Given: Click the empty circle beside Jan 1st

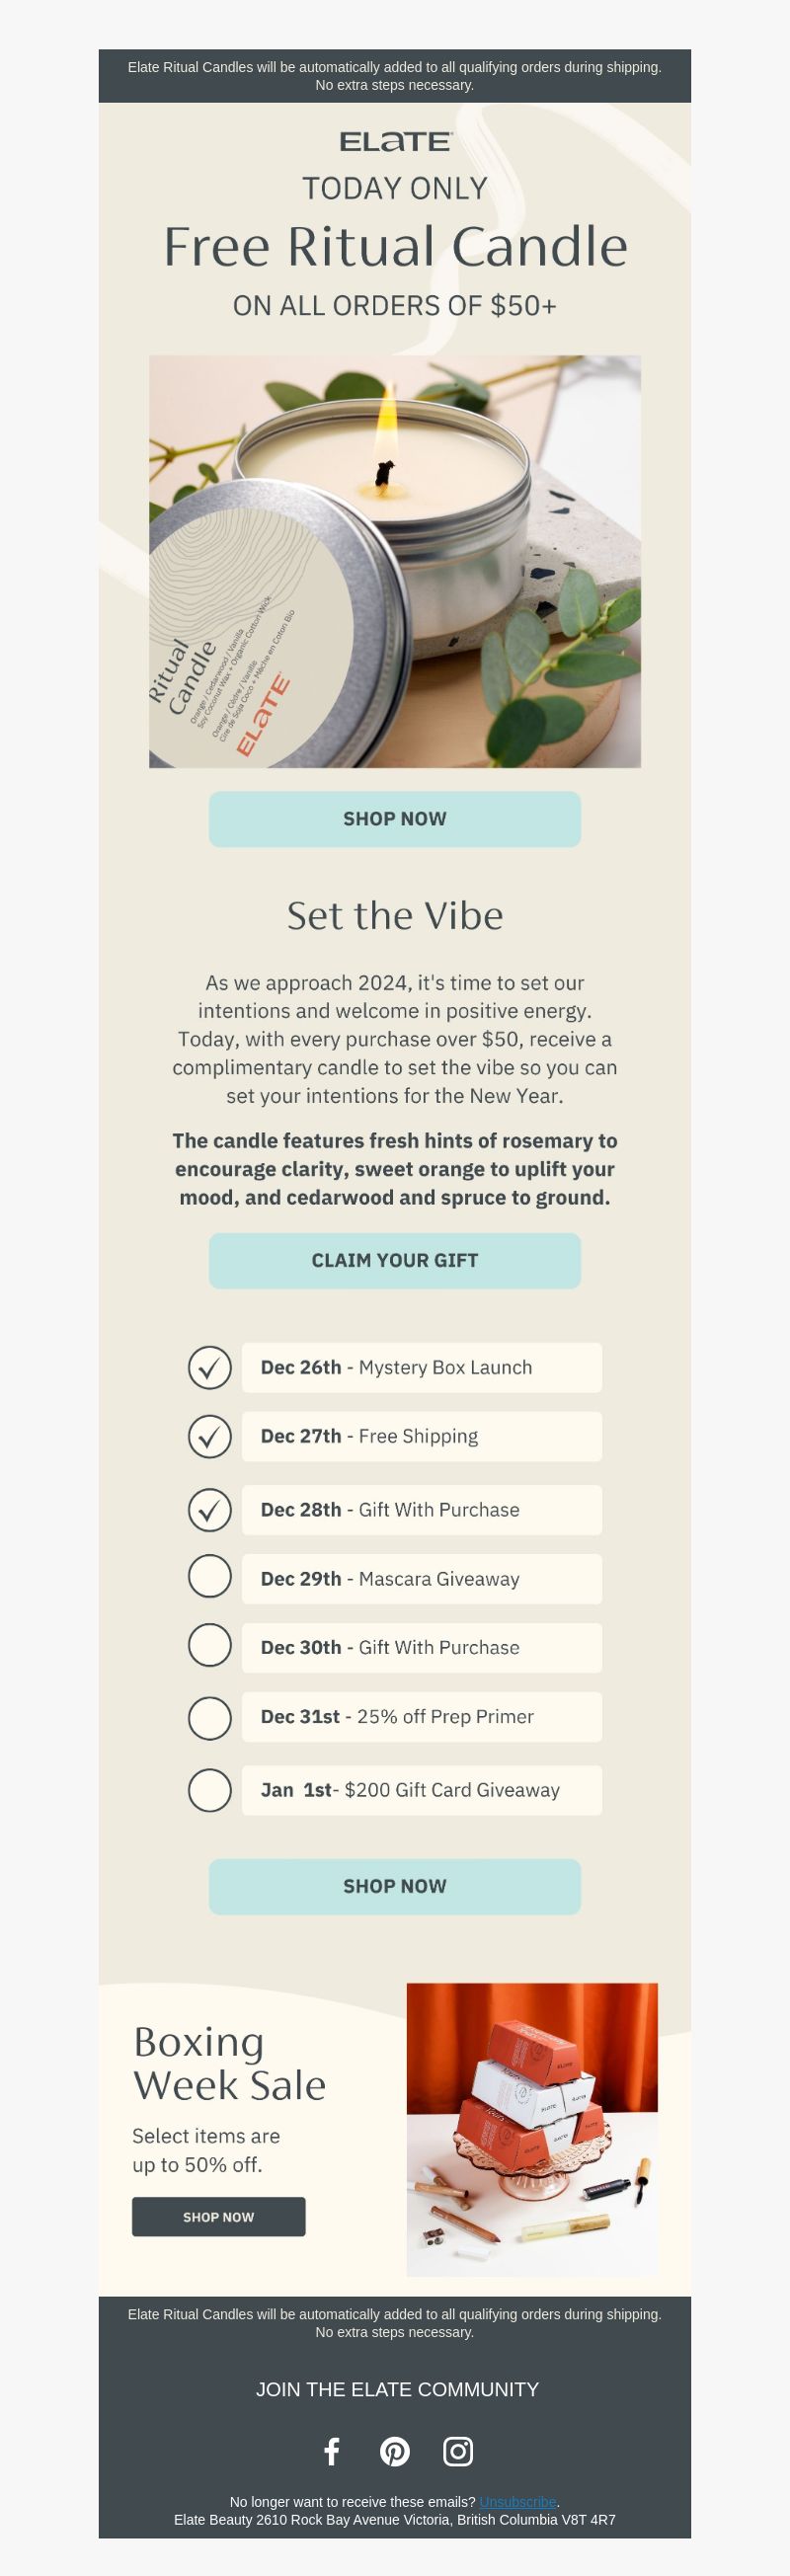Looking at the screenshot, I should (x=210, y=1790).
